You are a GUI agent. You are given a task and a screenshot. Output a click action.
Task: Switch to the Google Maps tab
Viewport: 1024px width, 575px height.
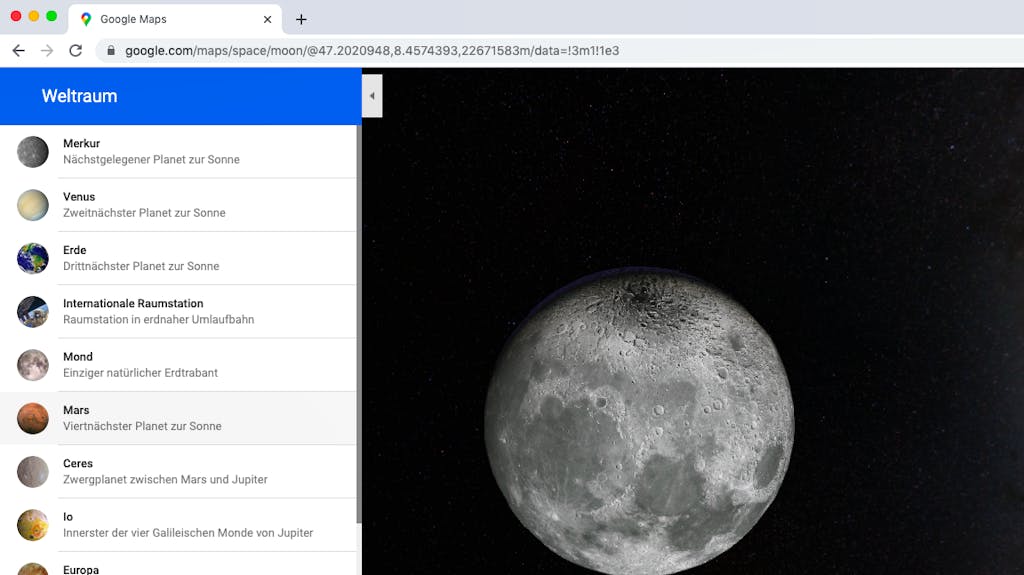[x=175, y=20]
